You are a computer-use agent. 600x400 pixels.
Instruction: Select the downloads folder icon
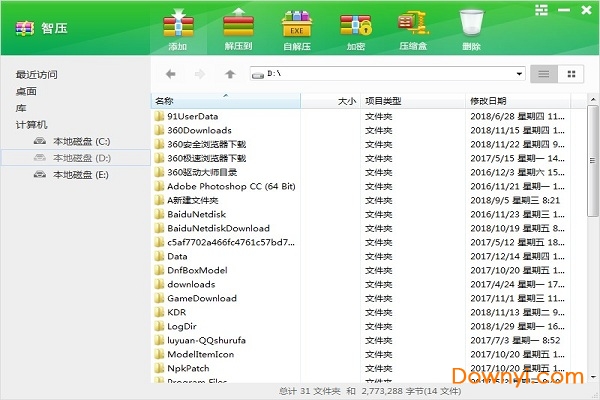[x=159, y=284]
